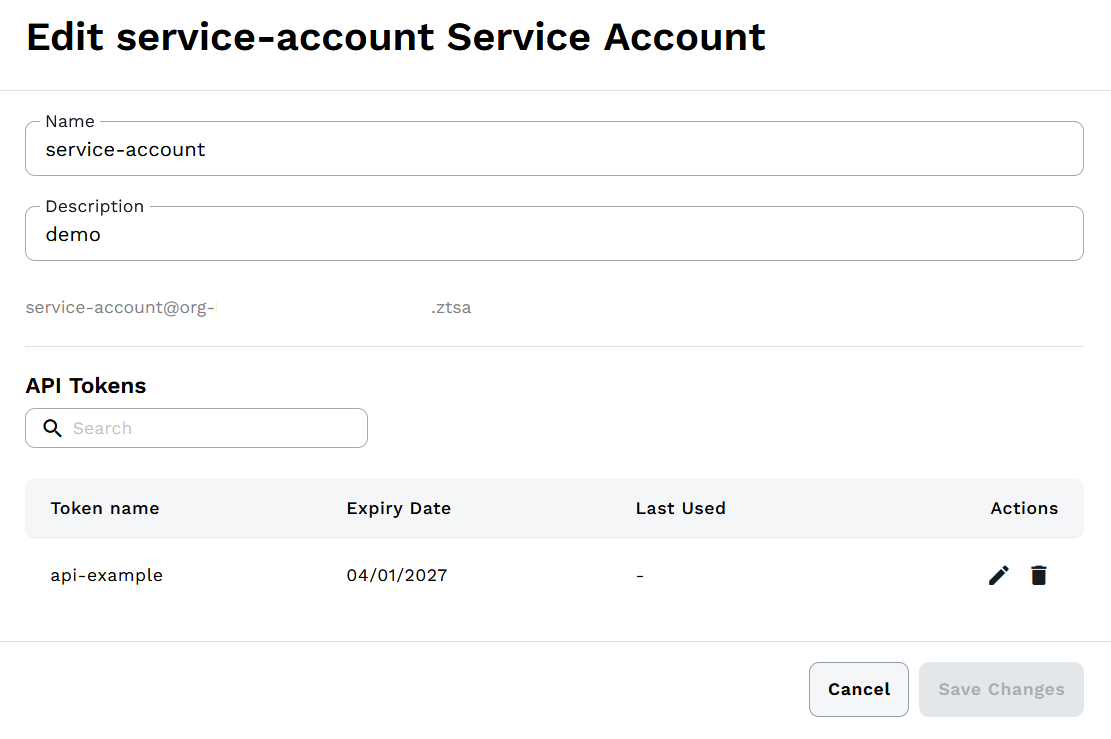Screen dimensions: 1111x739
Task: Click the Cancel button
Action: click(x=858, y=689)
